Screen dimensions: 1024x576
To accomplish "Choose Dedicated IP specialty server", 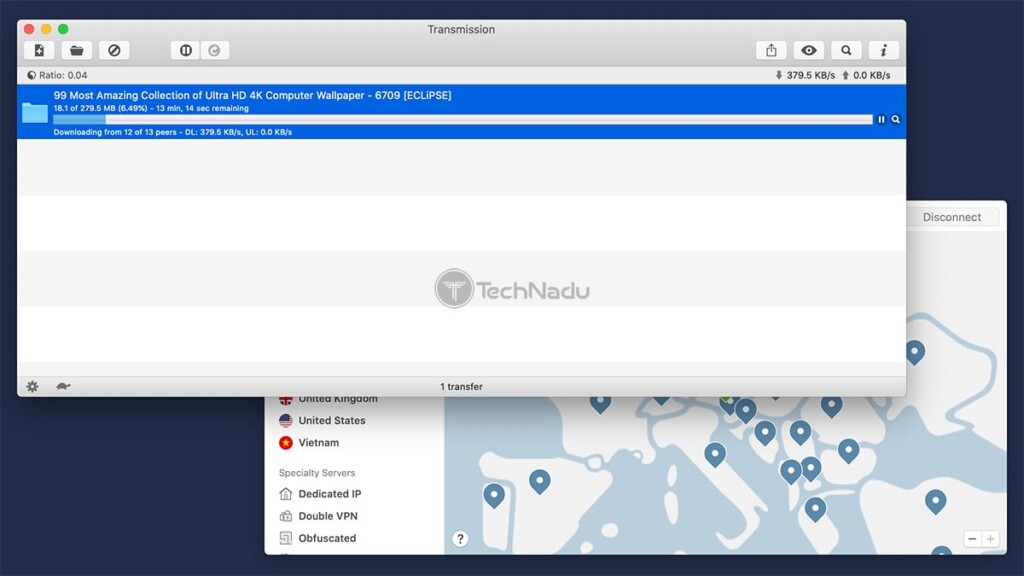I will 330,494.
